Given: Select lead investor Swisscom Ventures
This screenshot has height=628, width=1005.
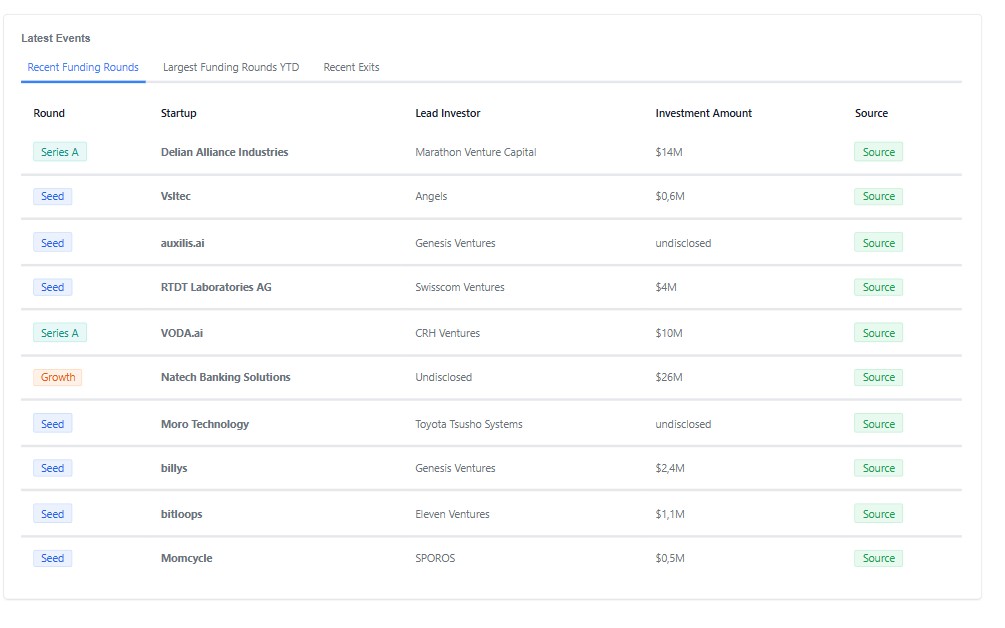Looking at the screenshot, I should [460, 287].
